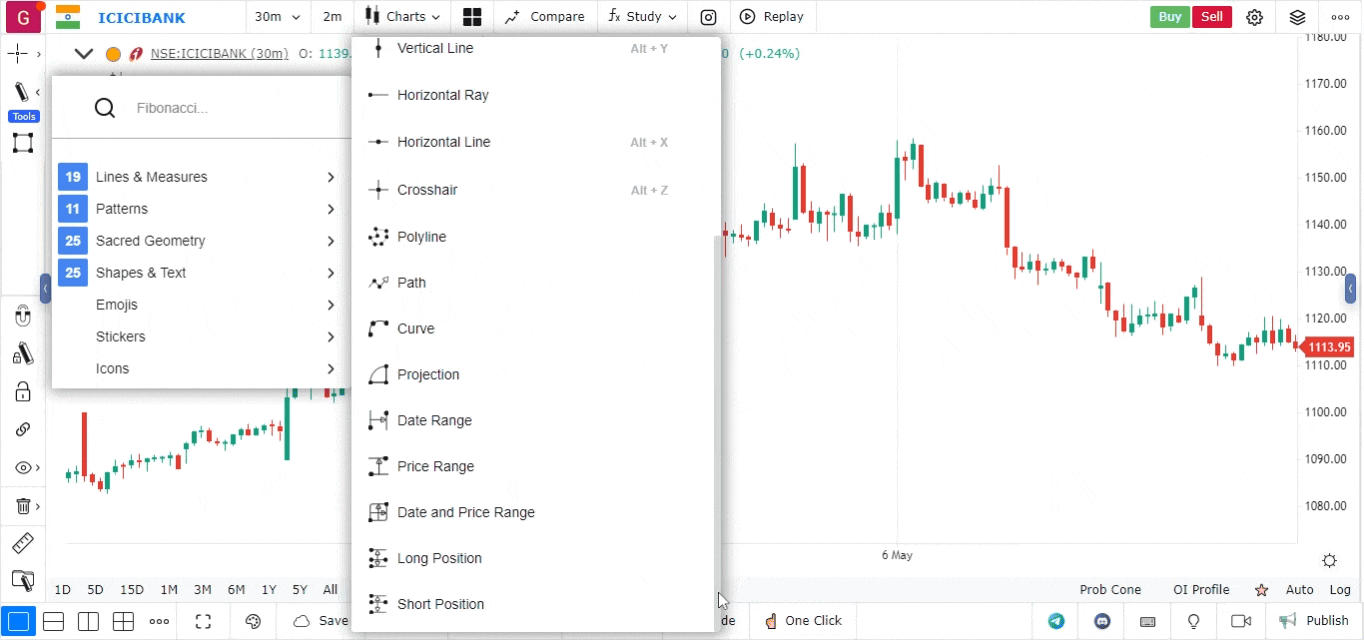1364x640 pixels.
Task: Select the trash delete drawings icon
Action: (23, 506)
